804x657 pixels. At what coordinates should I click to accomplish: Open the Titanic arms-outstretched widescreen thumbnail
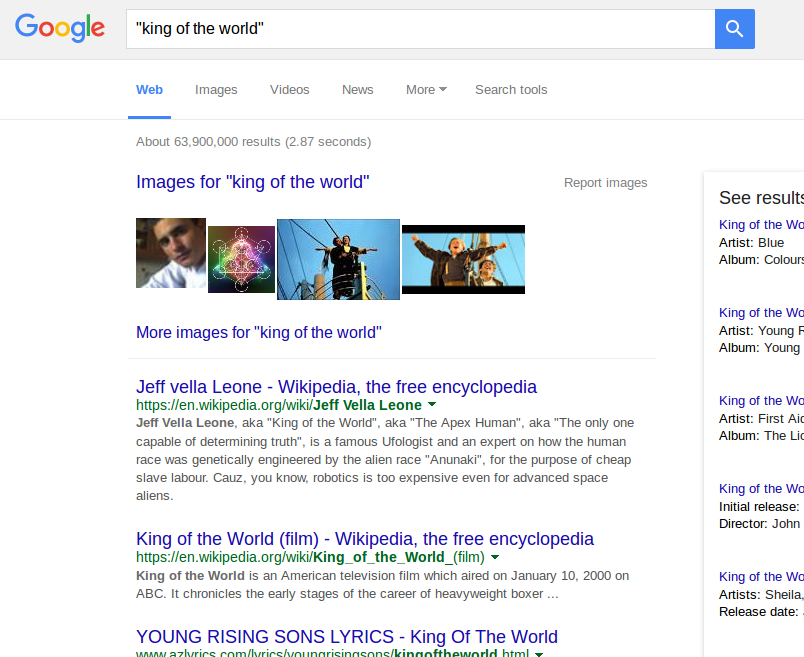(x=464, y=260)
